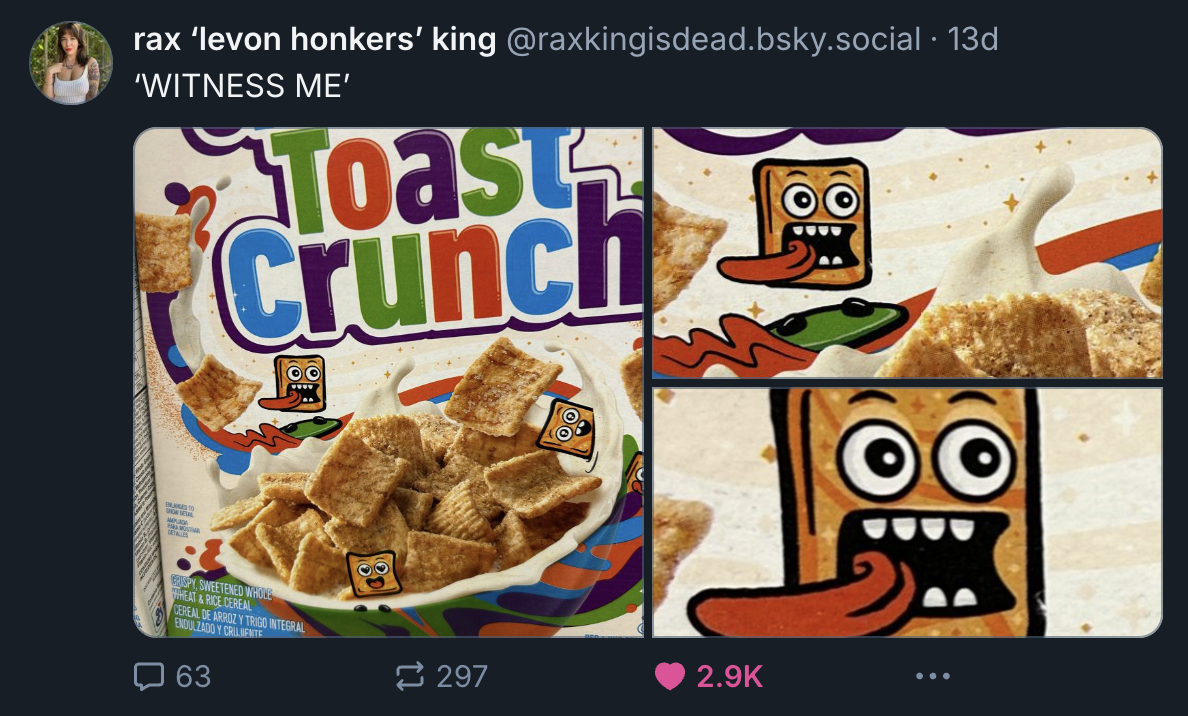Click the reply count 63
This screenshot has height=716, width=1188.
click(193, 677)
